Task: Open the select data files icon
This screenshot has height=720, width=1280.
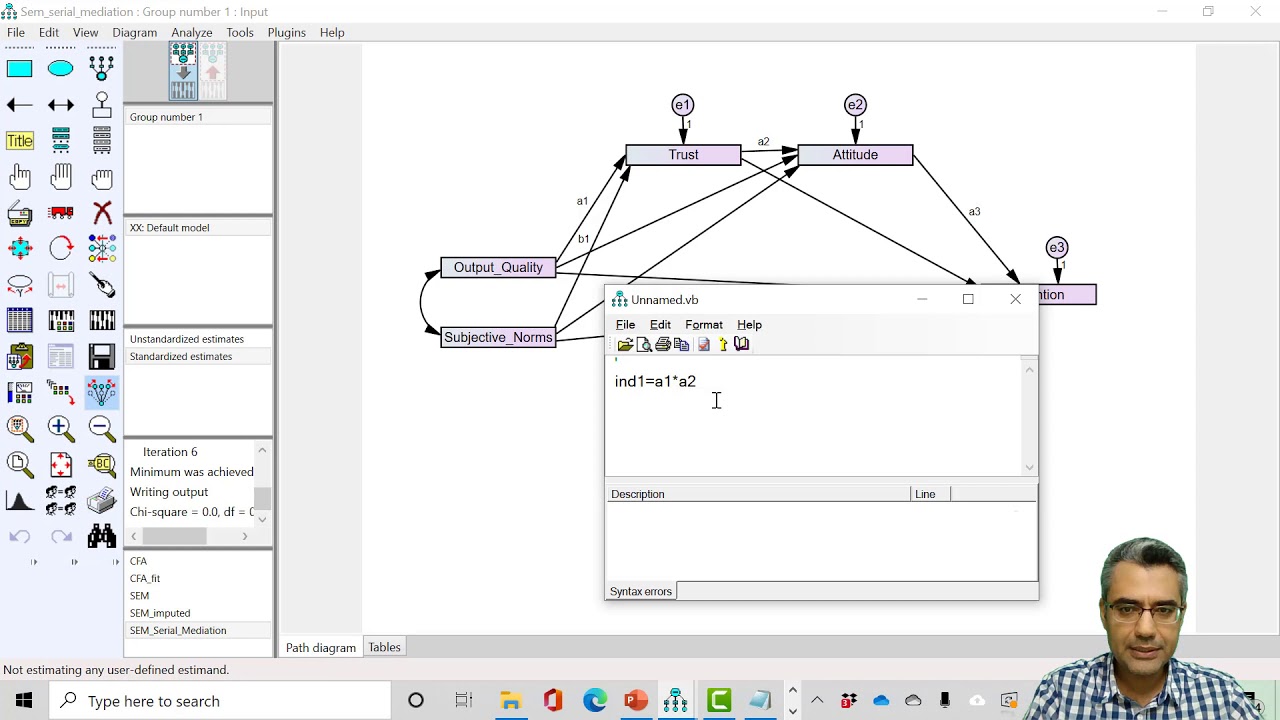Action: click(x=20, y=321)
